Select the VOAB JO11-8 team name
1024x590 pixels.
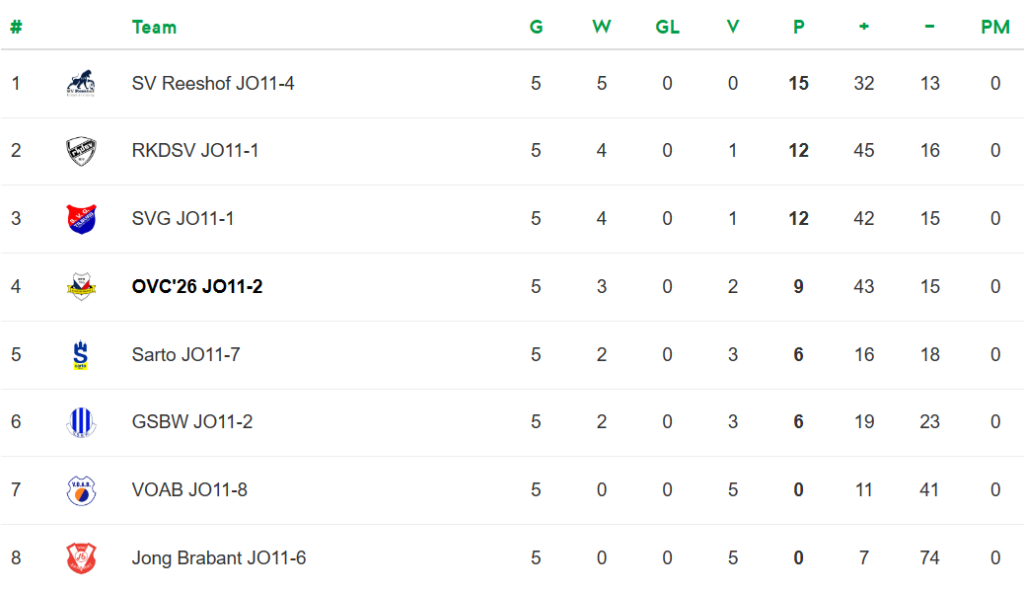click(x=190, y=490)
